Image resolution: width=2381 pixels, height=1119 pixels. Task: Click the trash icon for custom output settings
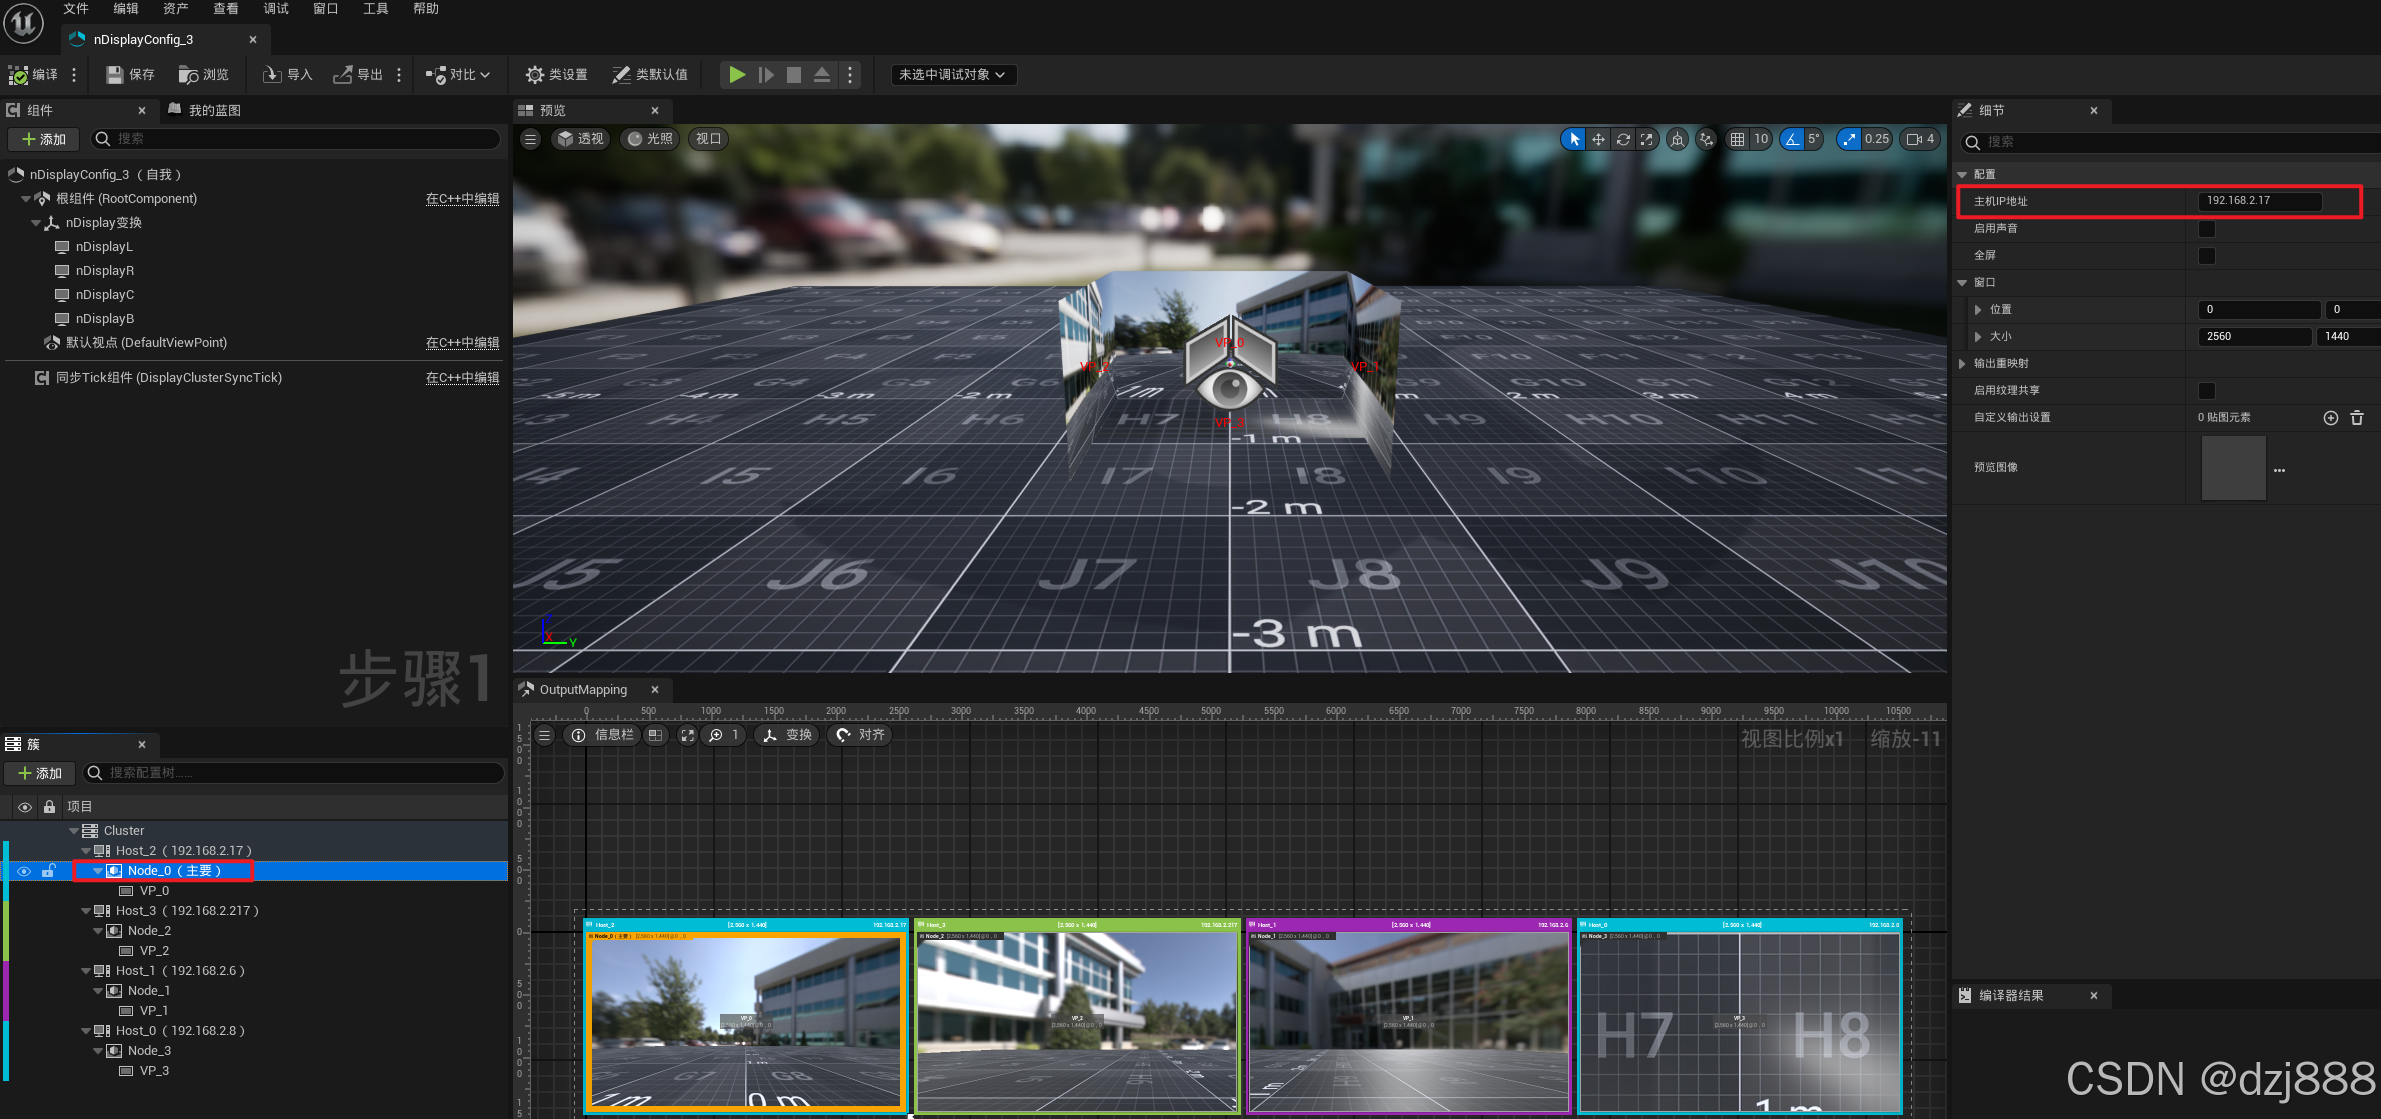tap(2357, 418)
